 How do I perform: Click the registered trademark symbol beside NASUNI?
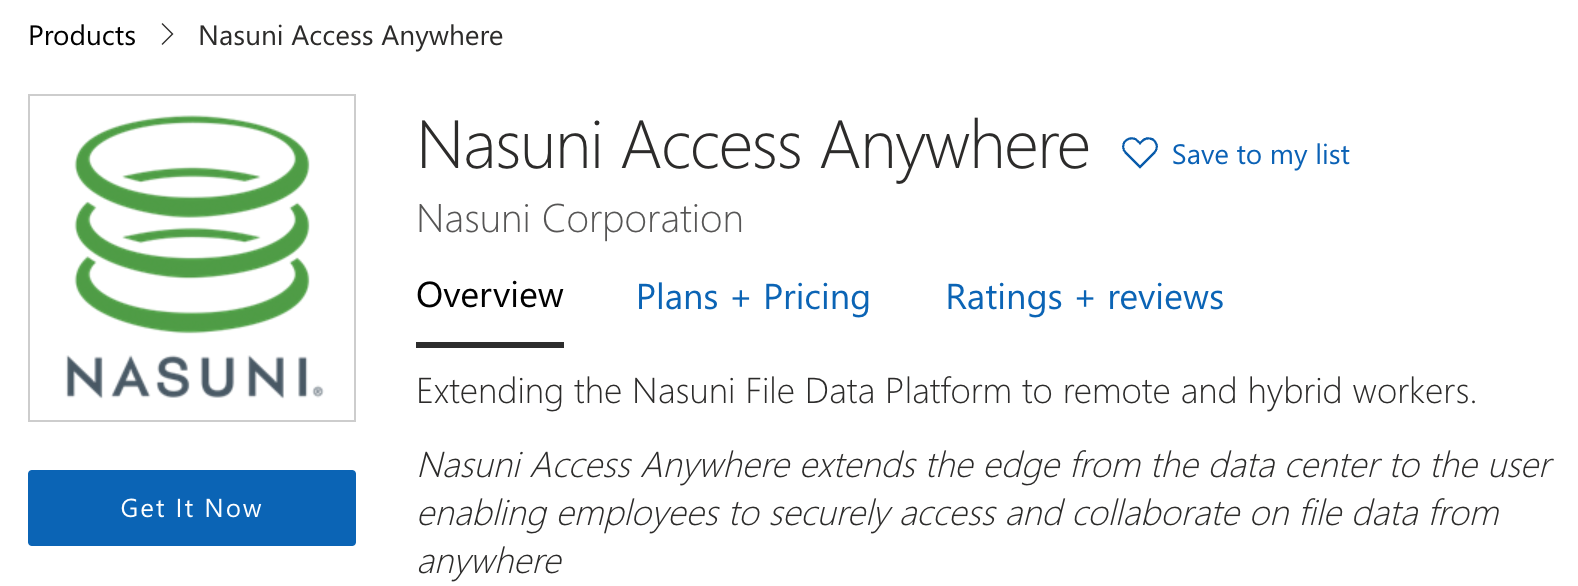click(x=318, y=392)
